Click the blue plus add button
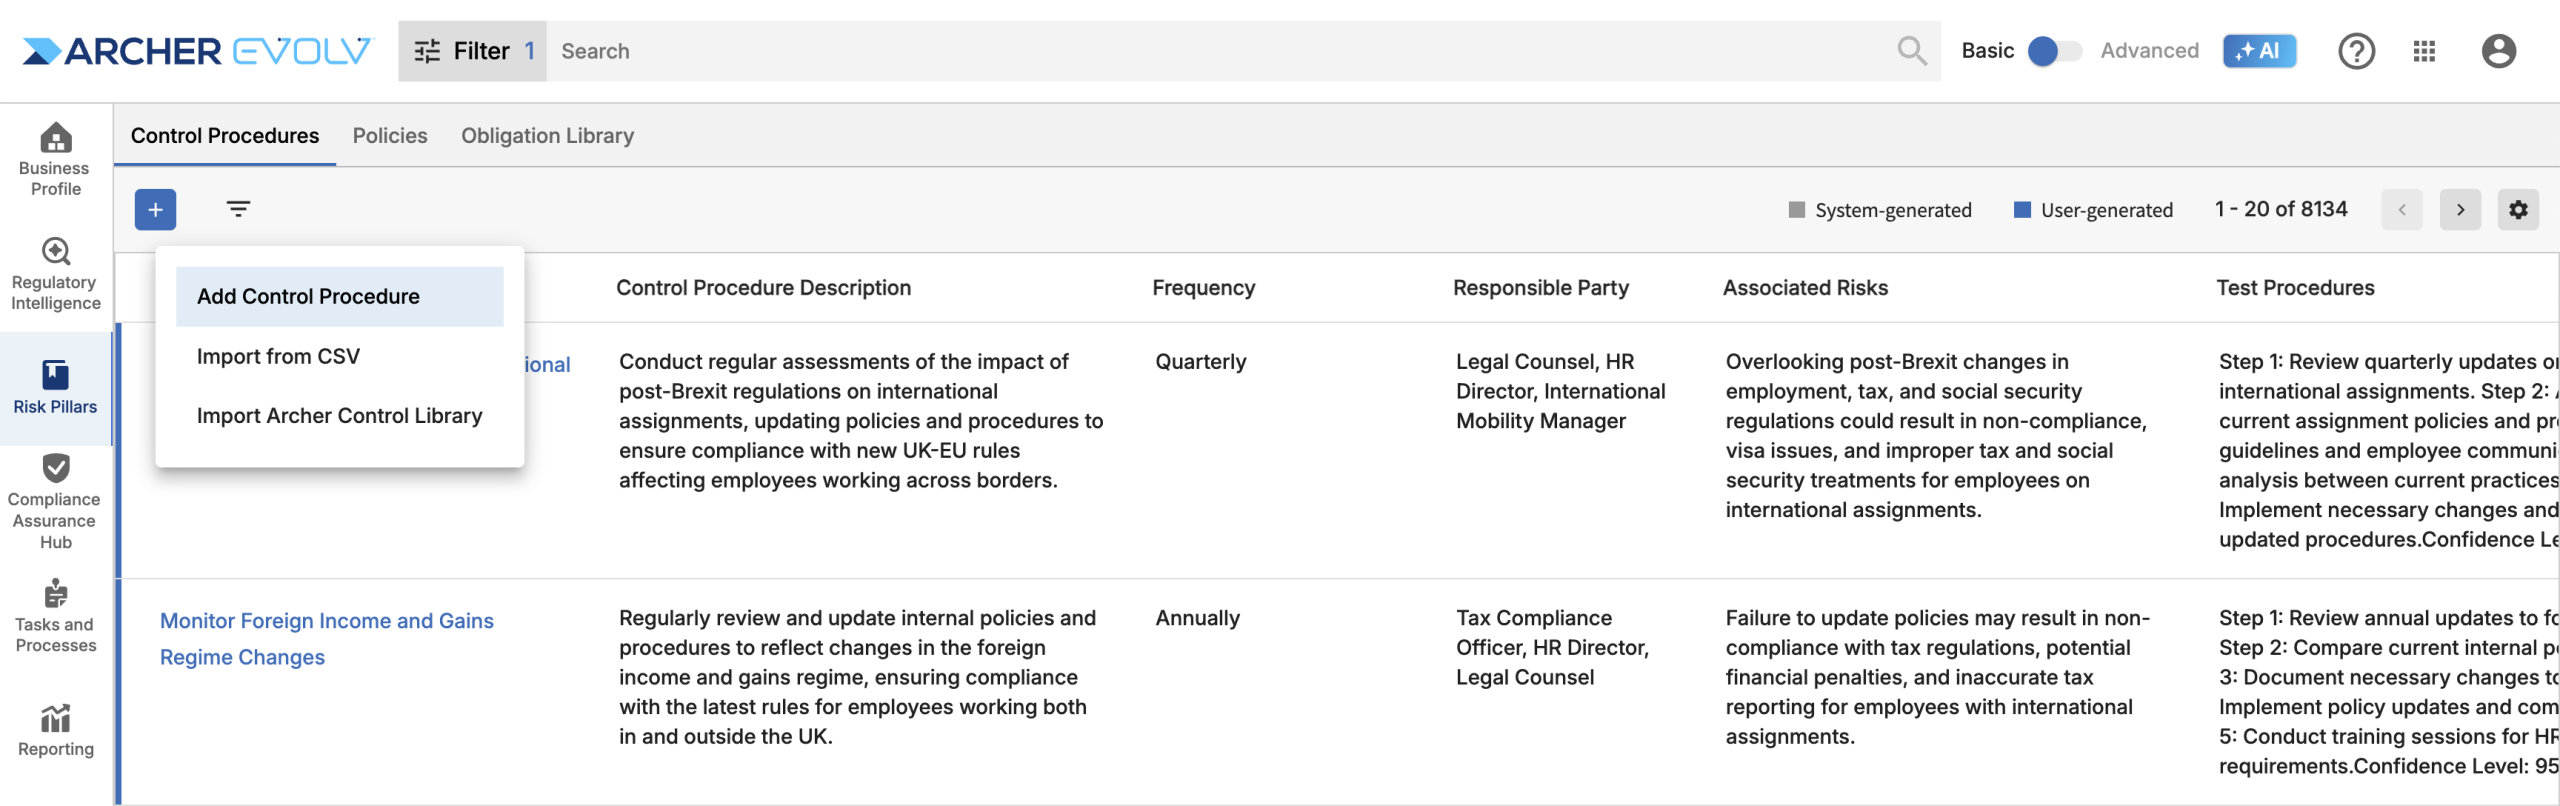 click(x=155, y=210)
